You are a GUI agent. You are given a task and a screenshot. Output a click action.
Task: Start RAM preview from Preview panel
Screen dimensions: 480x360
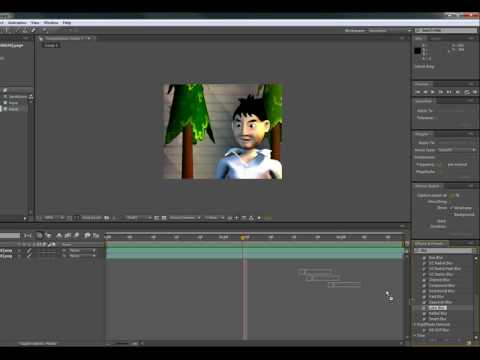point(474,92)
